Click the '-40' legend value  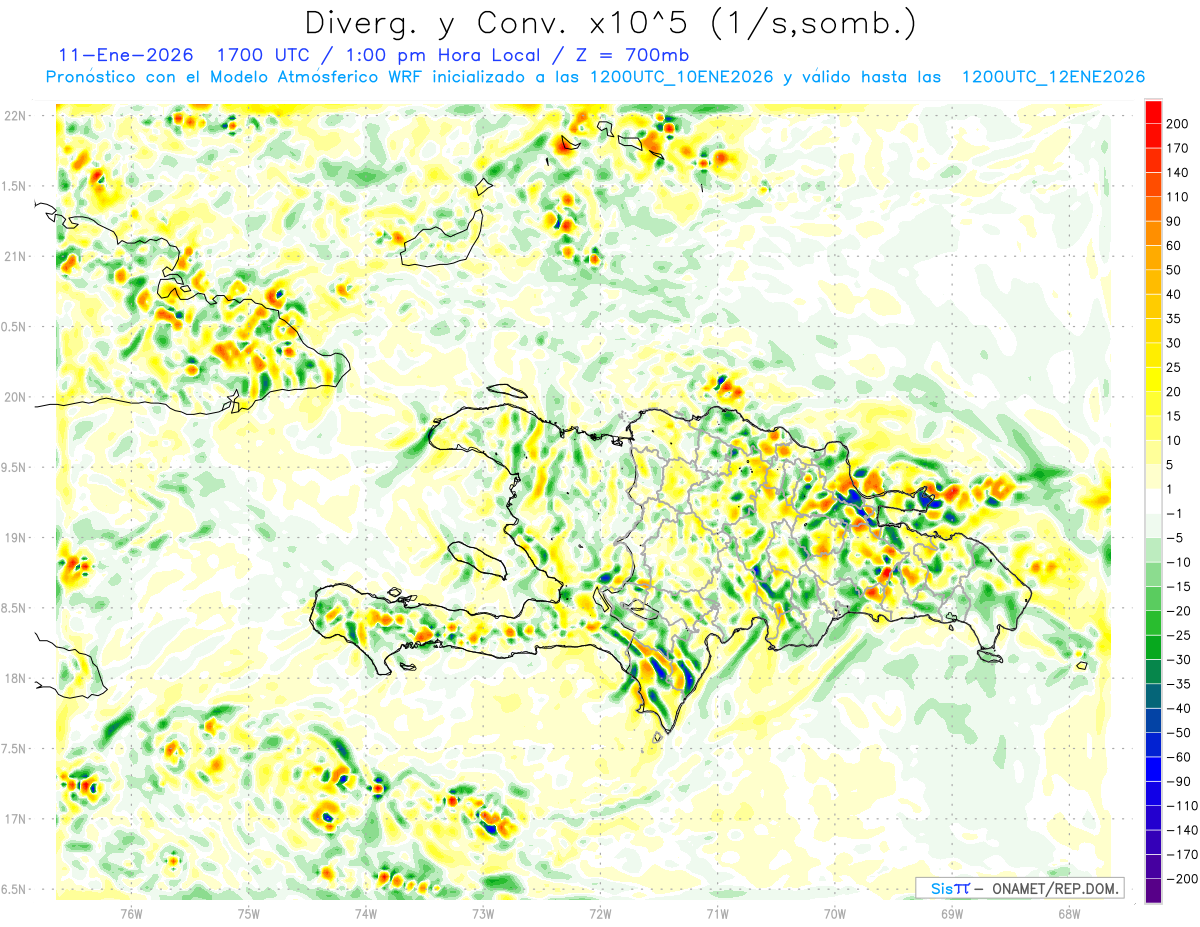(x=1181, y=709)
